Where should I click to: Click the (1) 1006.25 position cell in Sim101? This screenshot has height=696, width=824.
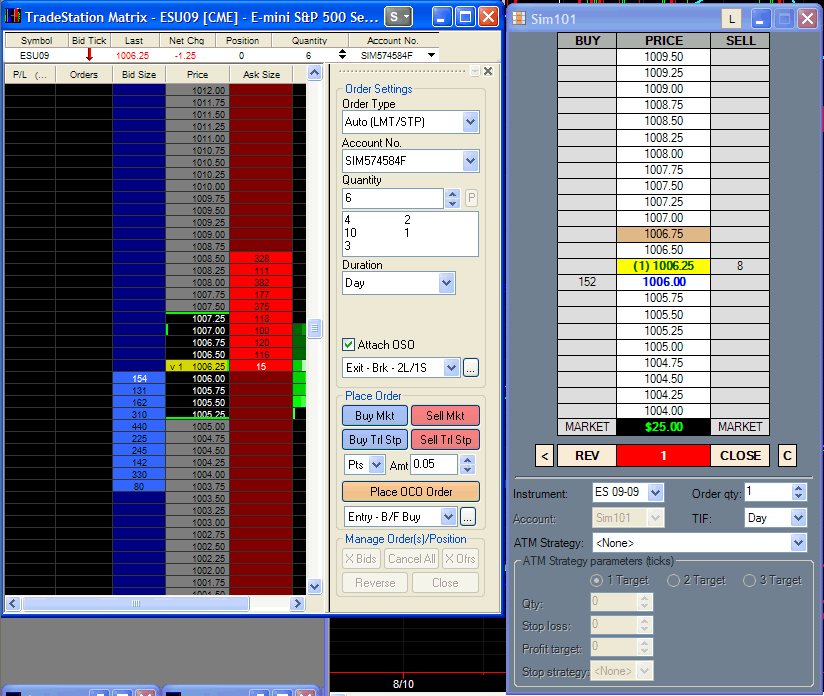click(663, 266)
